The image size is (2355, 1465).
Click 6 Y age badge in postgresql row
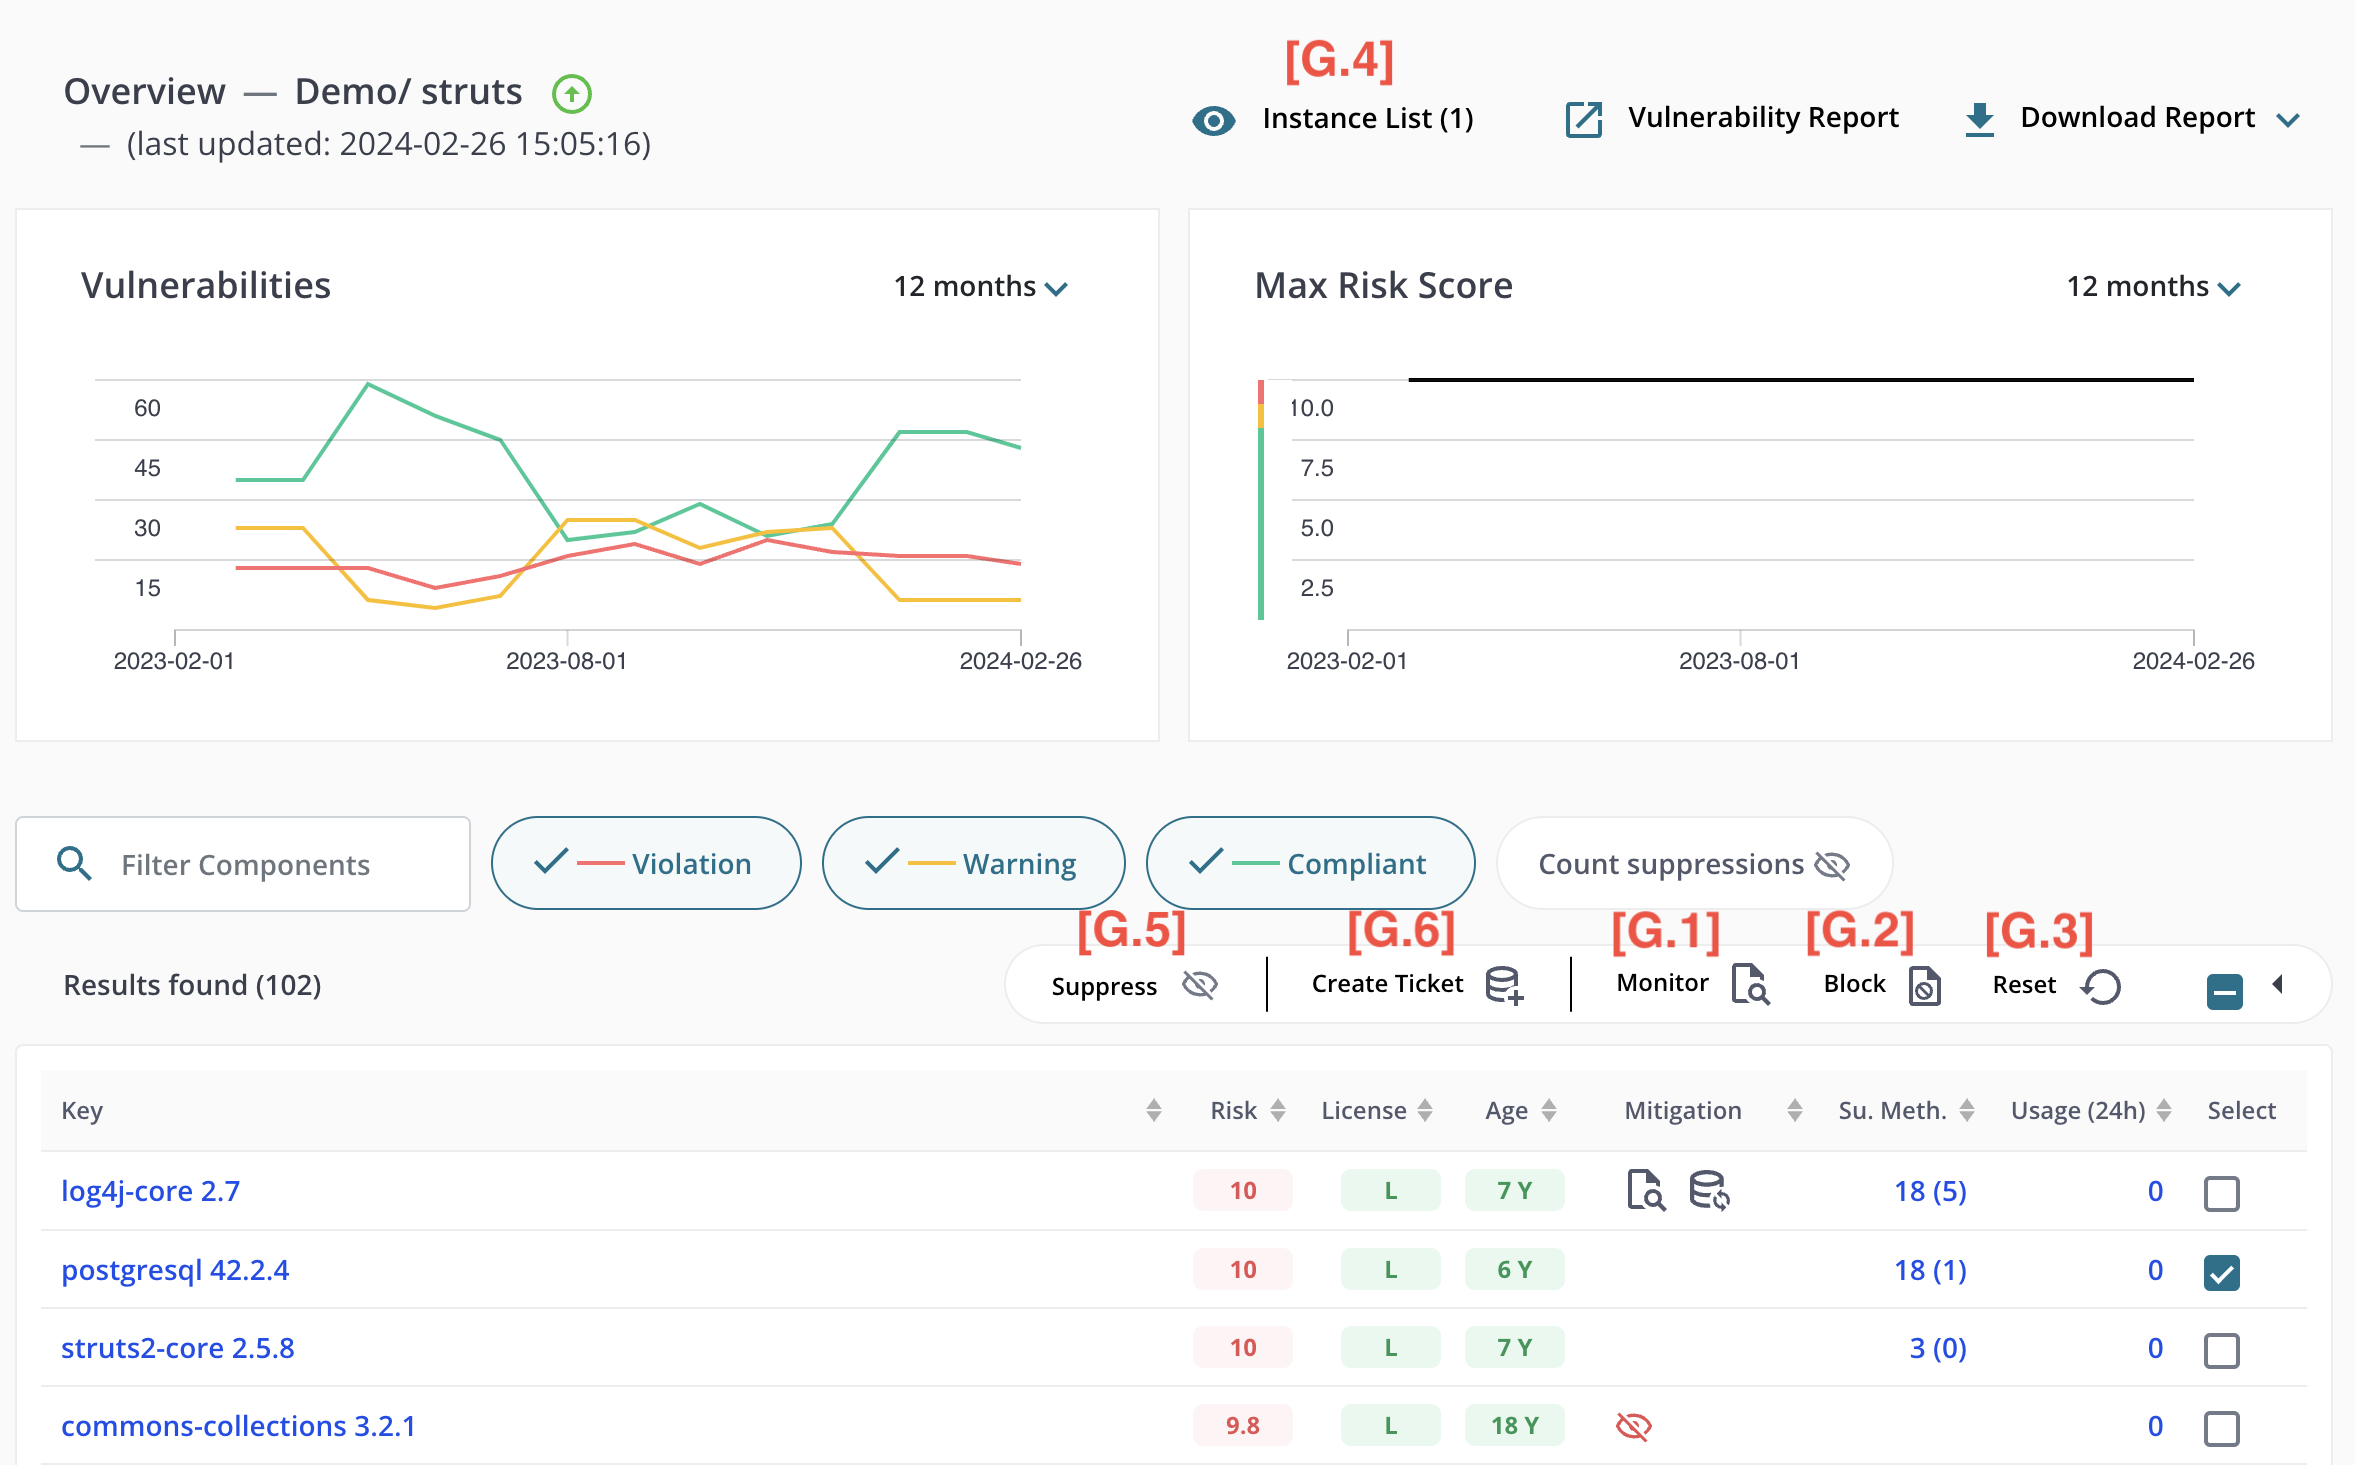[1514, 1269]
